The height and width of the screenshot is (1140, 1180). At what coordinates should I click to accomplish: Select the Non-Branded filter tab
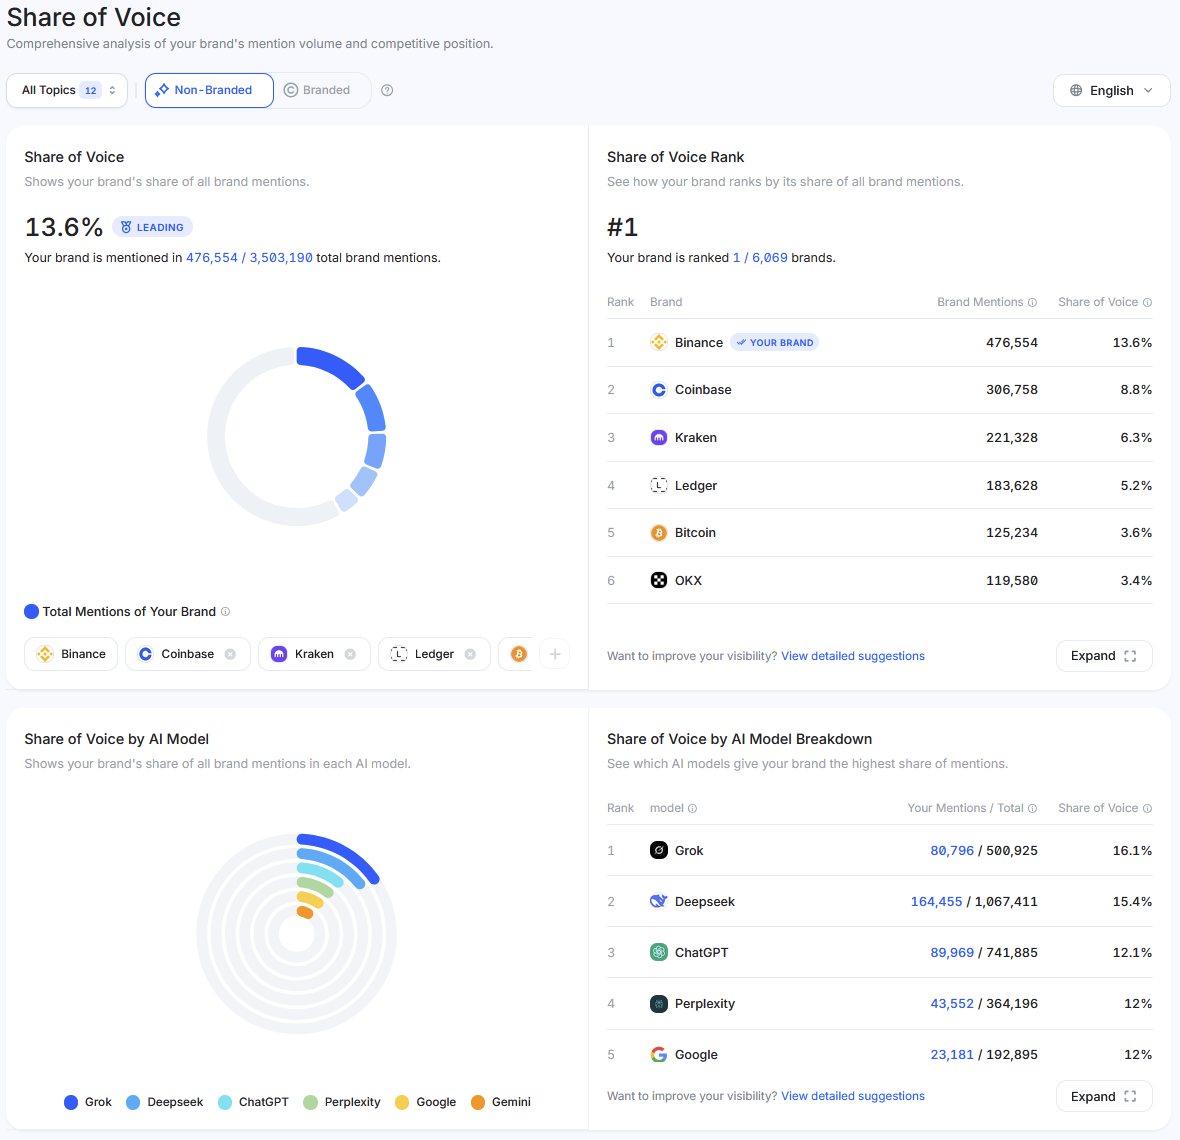pyautogui.click(x=208, y=90)
